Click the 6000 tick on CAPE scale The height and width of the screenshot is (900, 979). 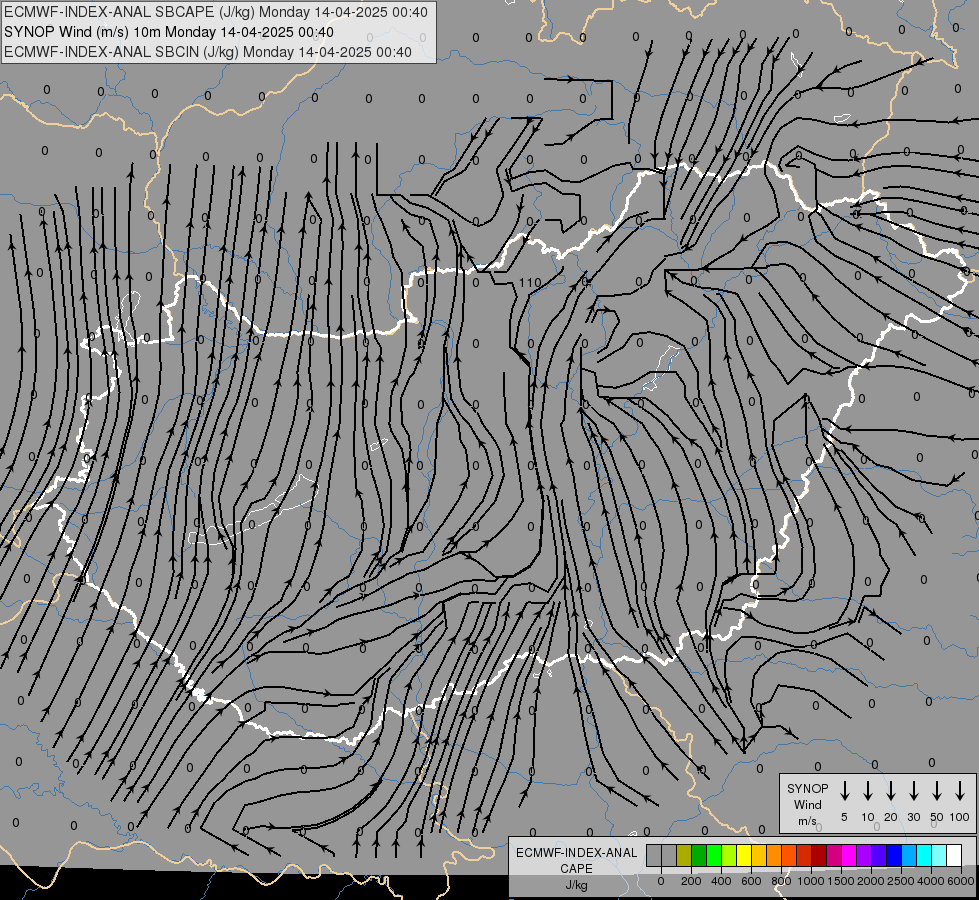(x=960, y=881)
